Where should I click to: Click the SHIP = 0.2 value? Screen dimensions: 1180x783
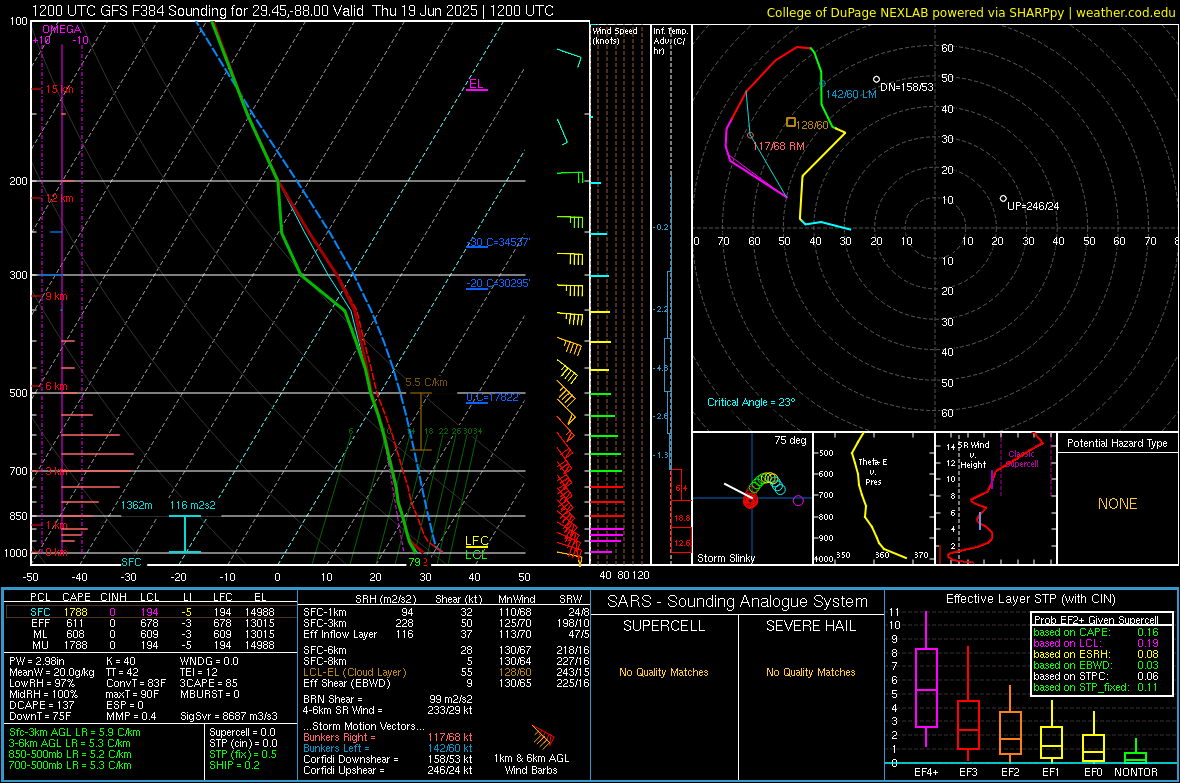[234, 765]
